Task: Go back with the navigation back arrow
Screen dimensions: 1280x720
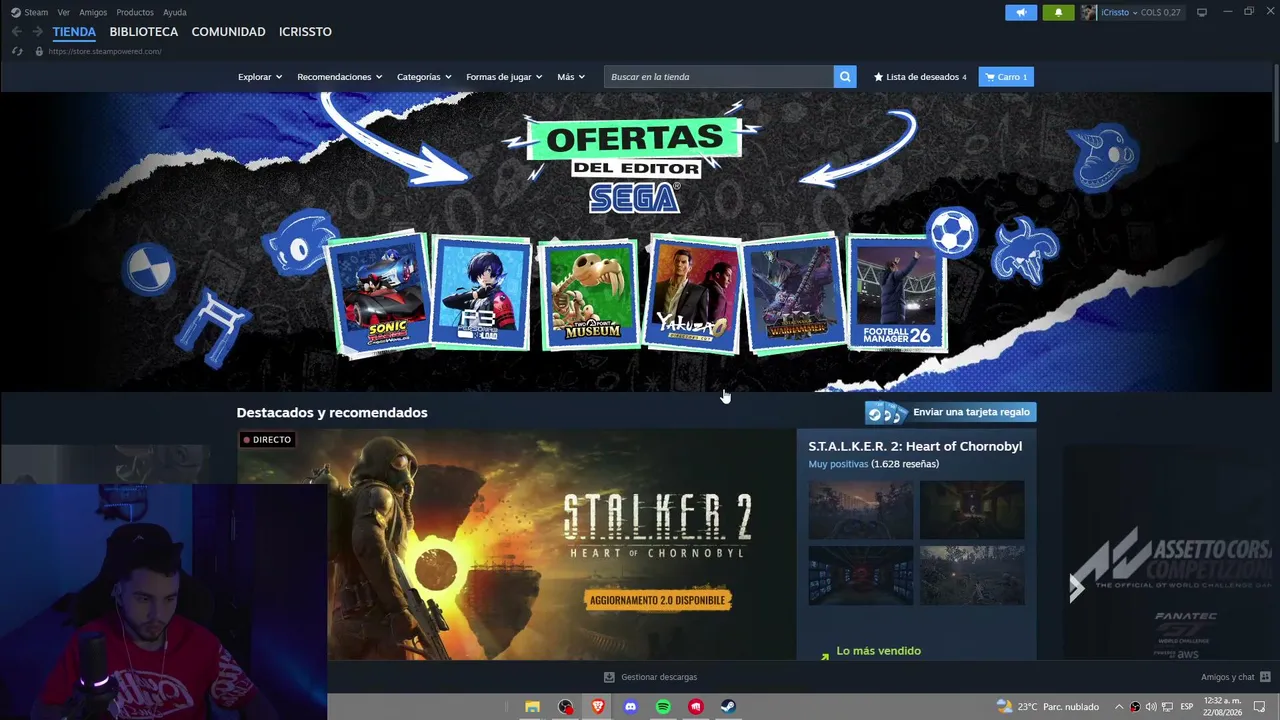Action: tap(17, 32)
